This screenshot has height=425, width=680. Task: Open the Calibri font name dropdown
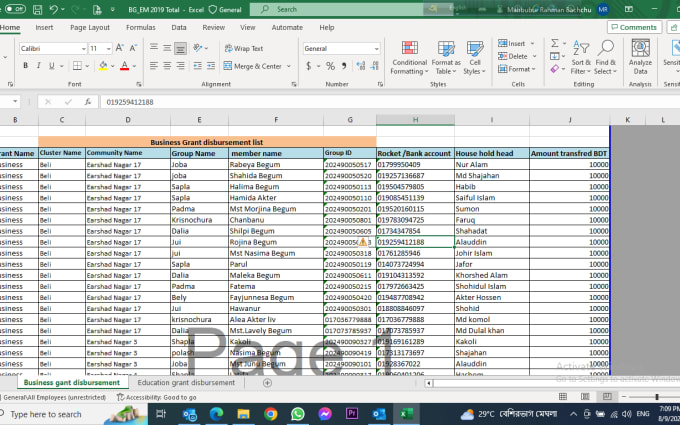pyautogui.click(x=84, y=49)
